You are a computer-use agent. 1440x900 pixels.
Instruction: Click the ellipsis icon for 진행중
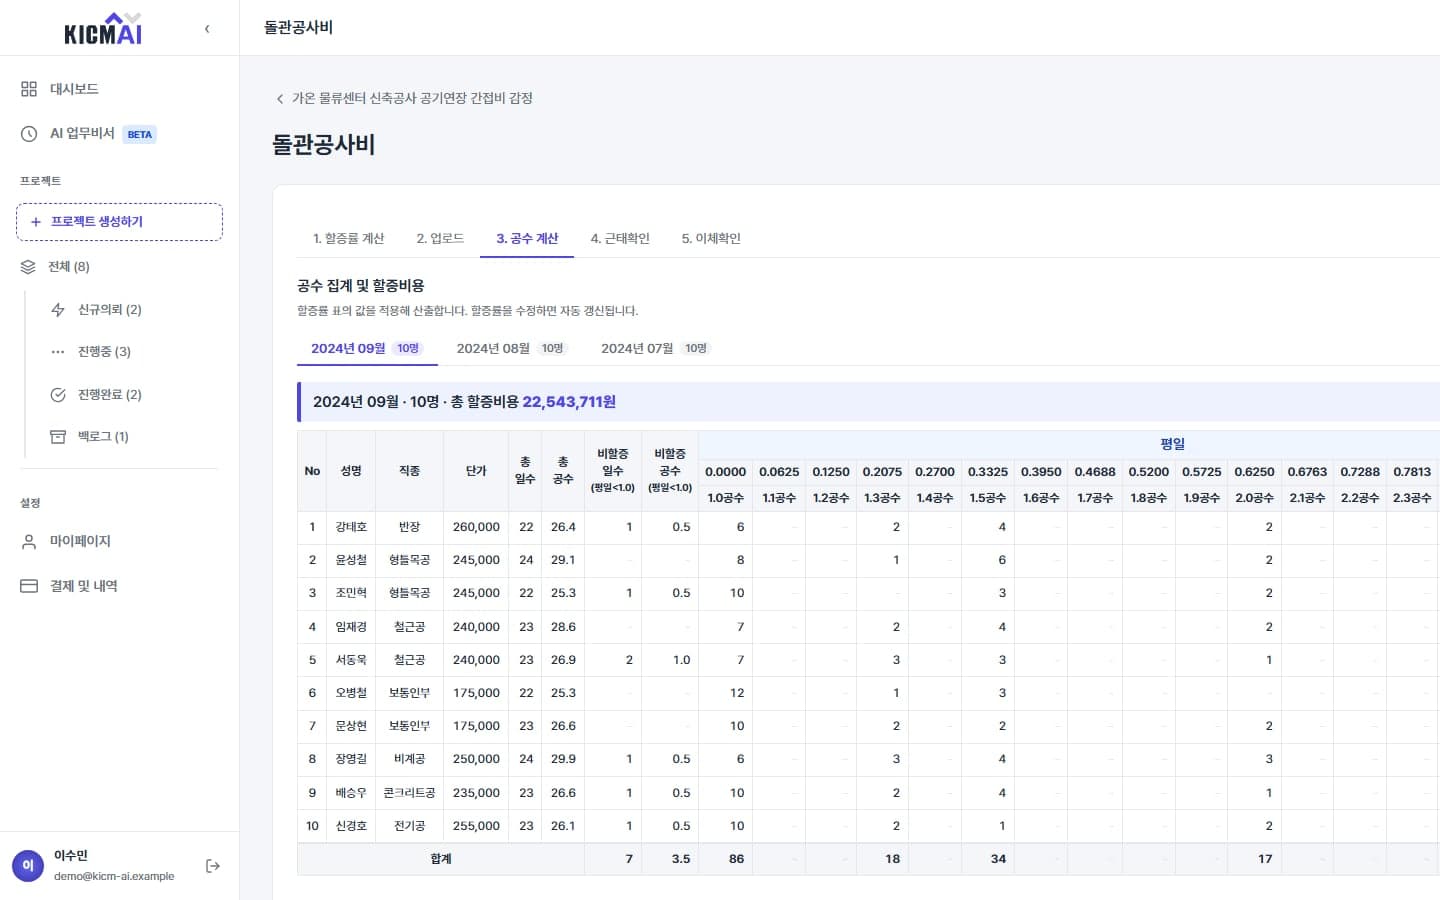(x=58, y=352)
